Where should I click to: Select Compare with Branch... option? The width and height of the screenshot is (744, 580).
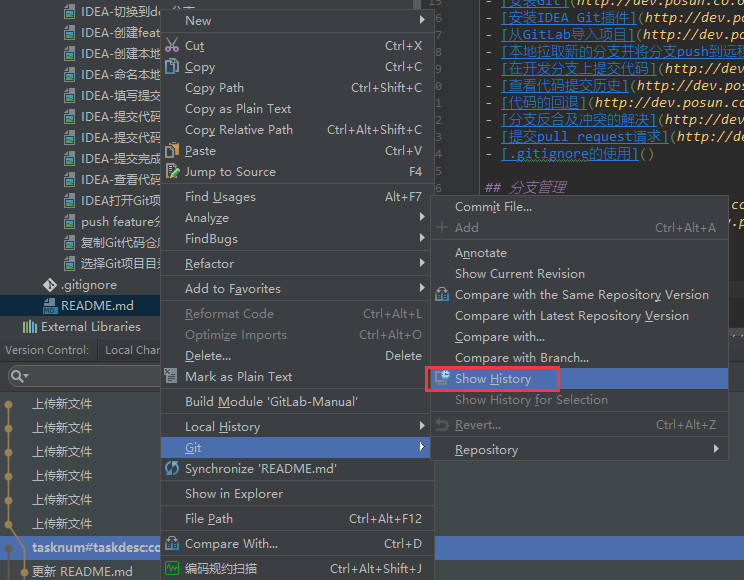coord(521,358)
